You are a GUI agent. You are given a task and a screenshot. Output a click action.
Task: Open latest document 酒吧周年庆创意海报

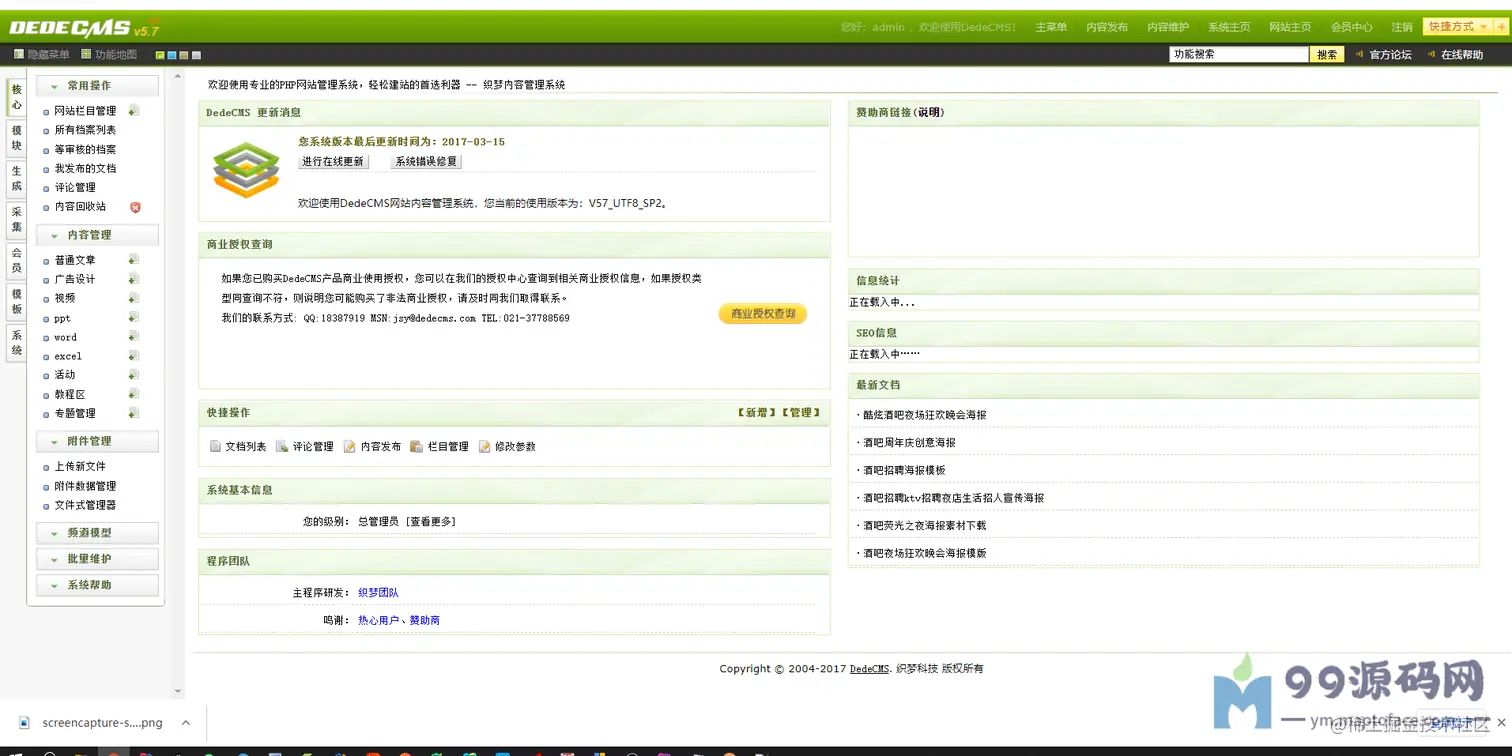[909, 443]
